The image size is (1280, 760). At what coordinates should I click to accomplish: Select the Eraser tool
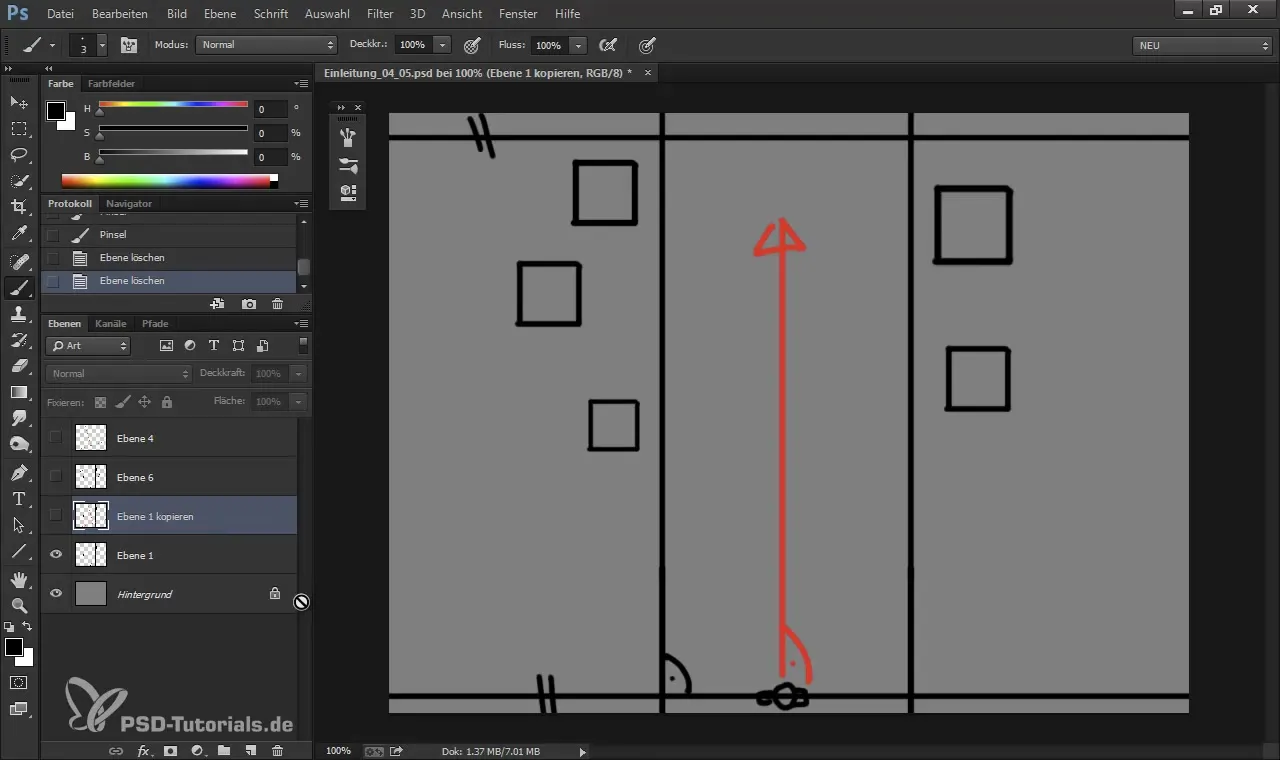coord(19,366)
